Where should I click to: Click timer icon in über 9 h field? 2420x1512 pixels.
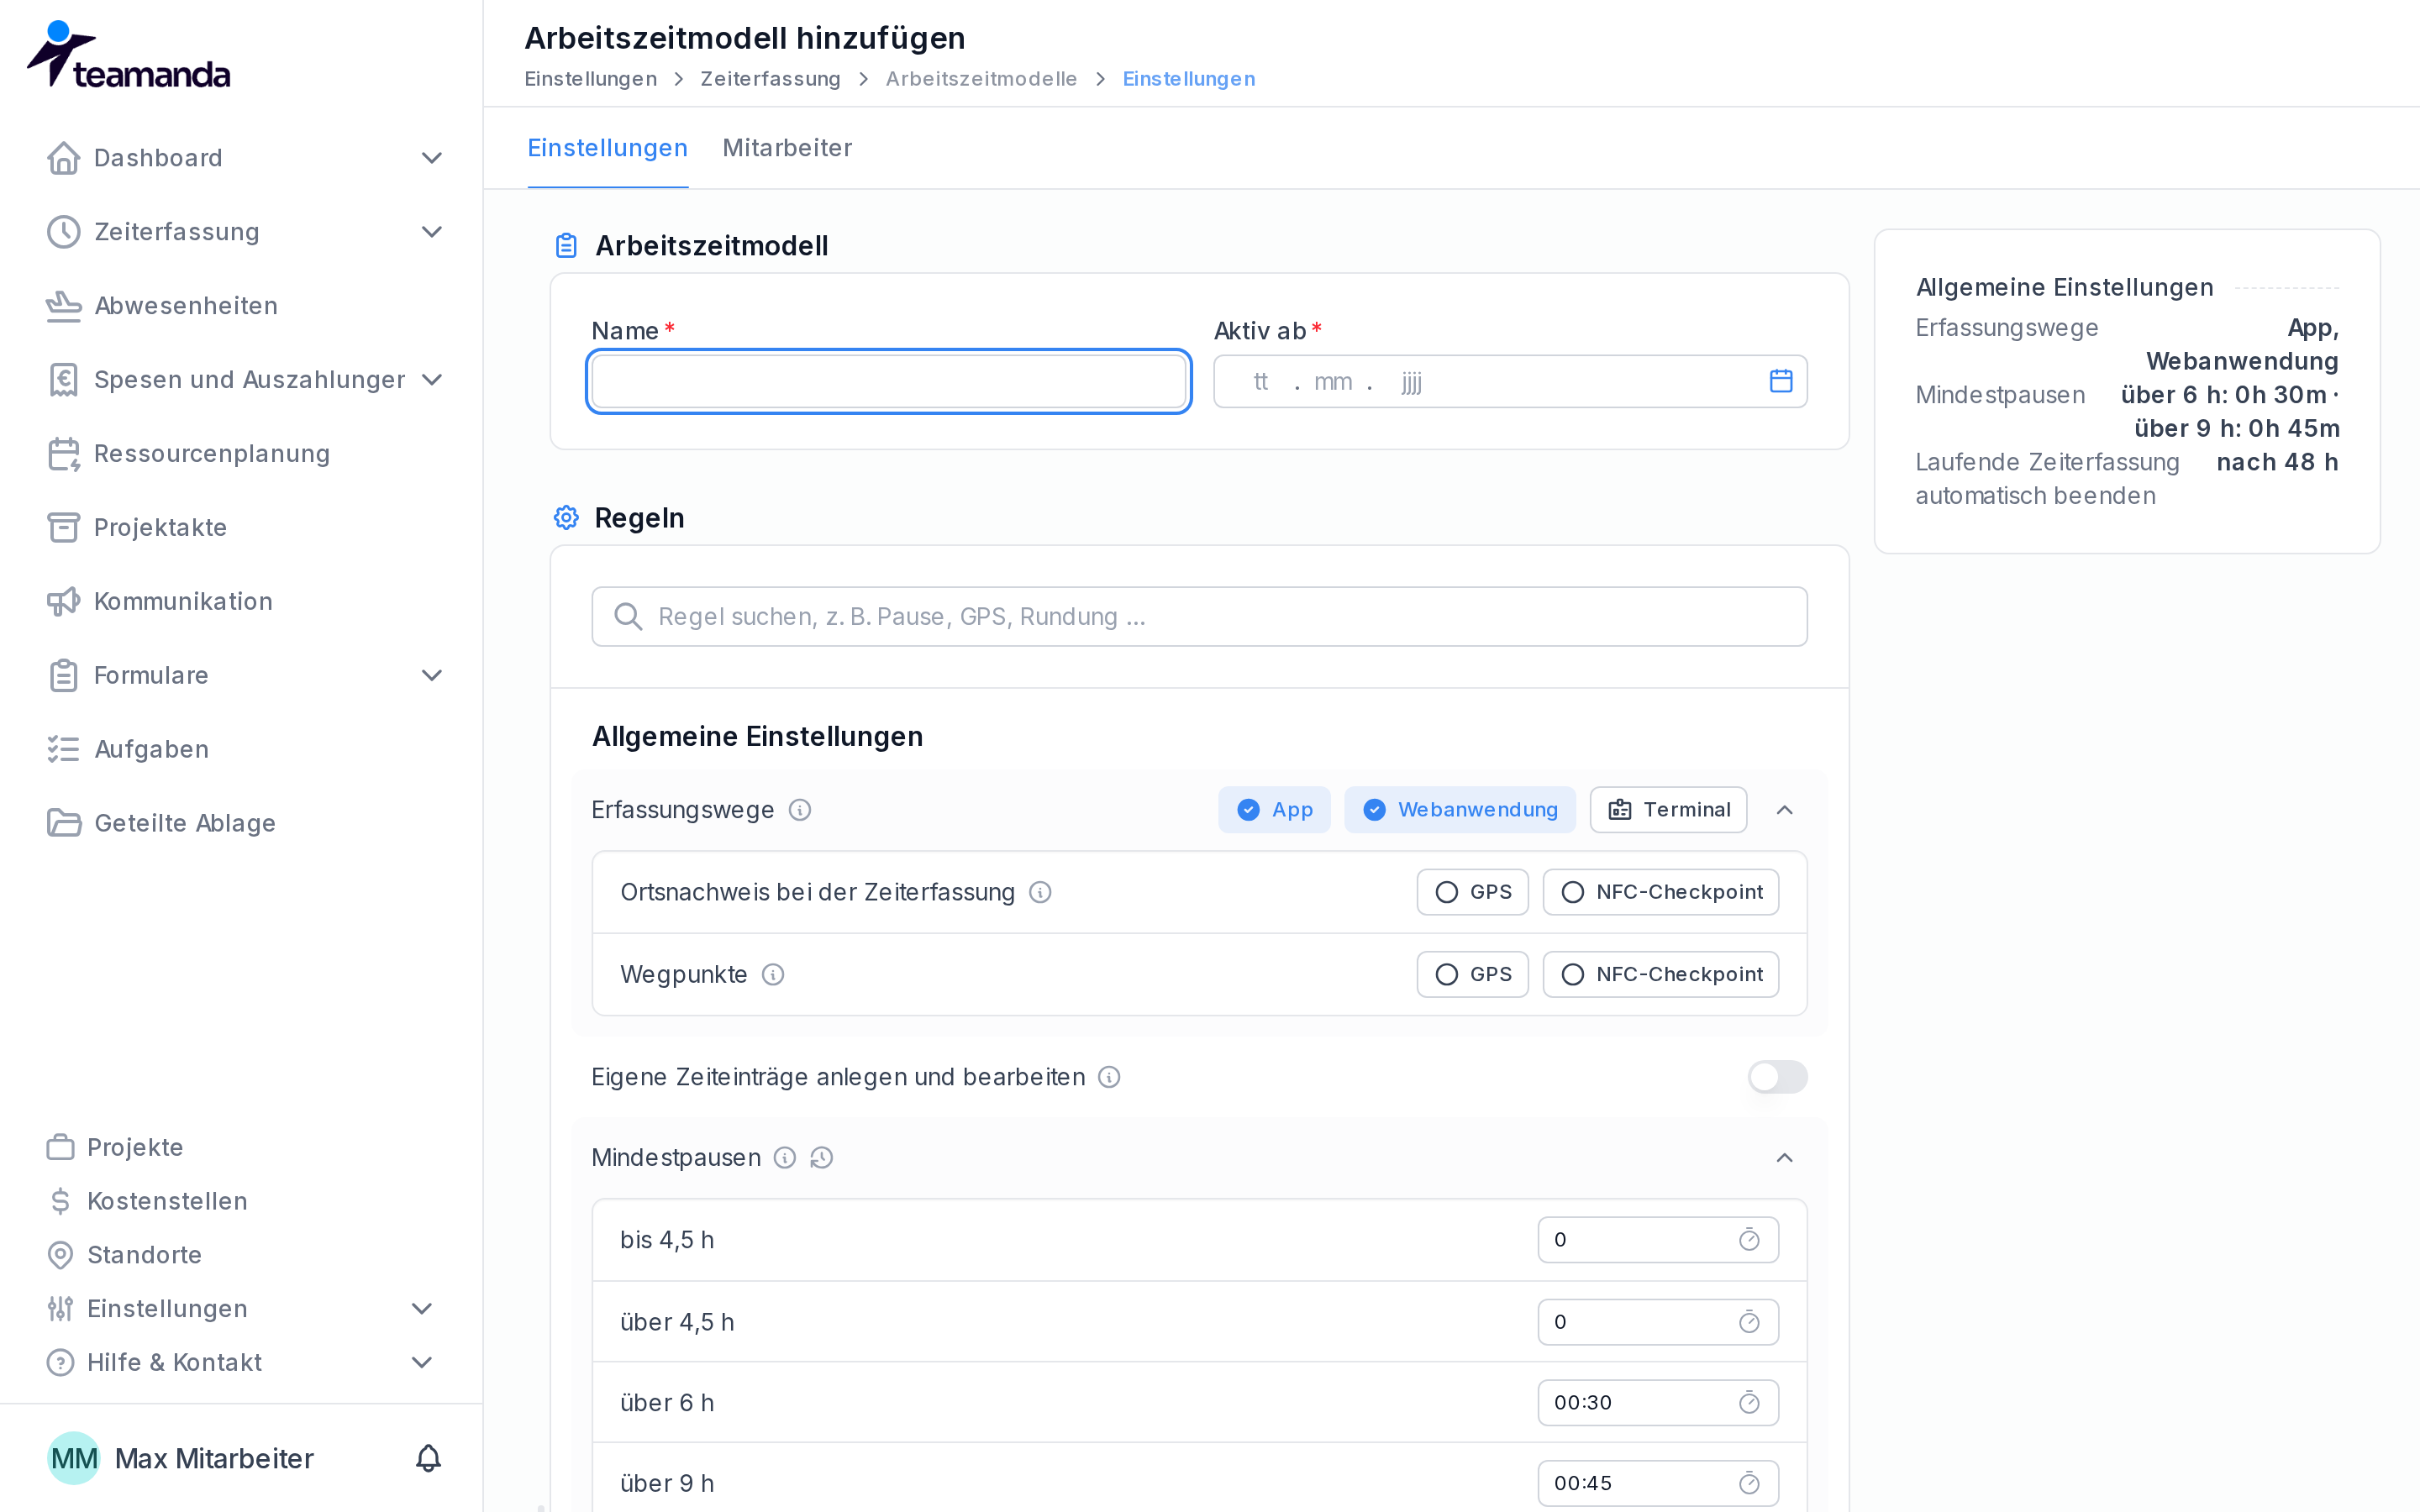click(1749, 1483)
